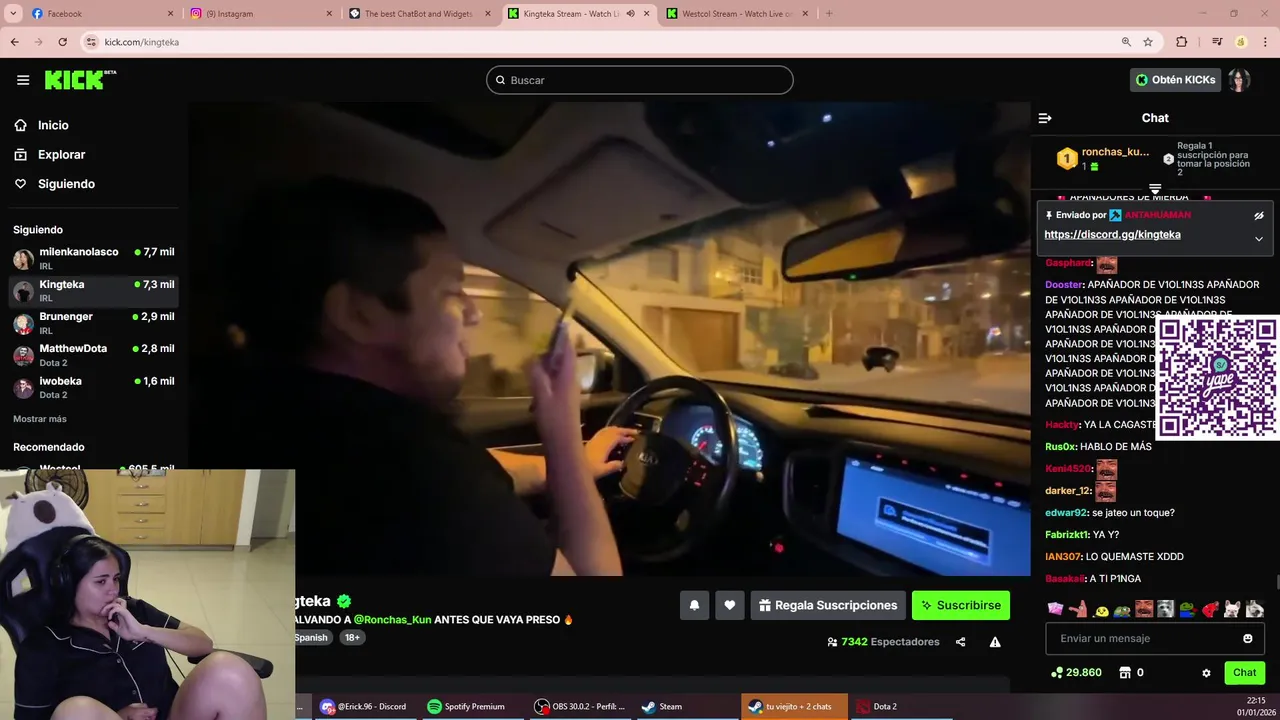The width and height of the screenshot is (1280, 720).
Task: Focus the Buscar search field
Action: [640, 80]
